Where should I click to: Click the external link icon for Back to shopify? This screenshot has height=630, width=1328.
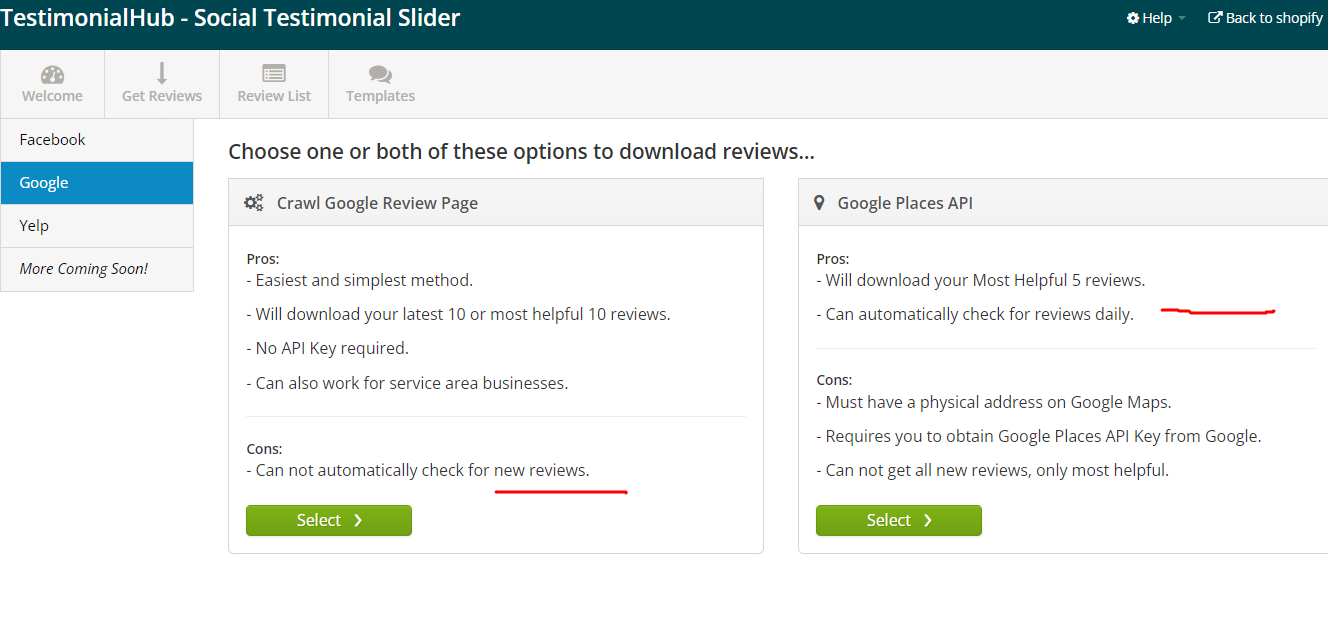pyautogui.click(x=1215, y=18)
